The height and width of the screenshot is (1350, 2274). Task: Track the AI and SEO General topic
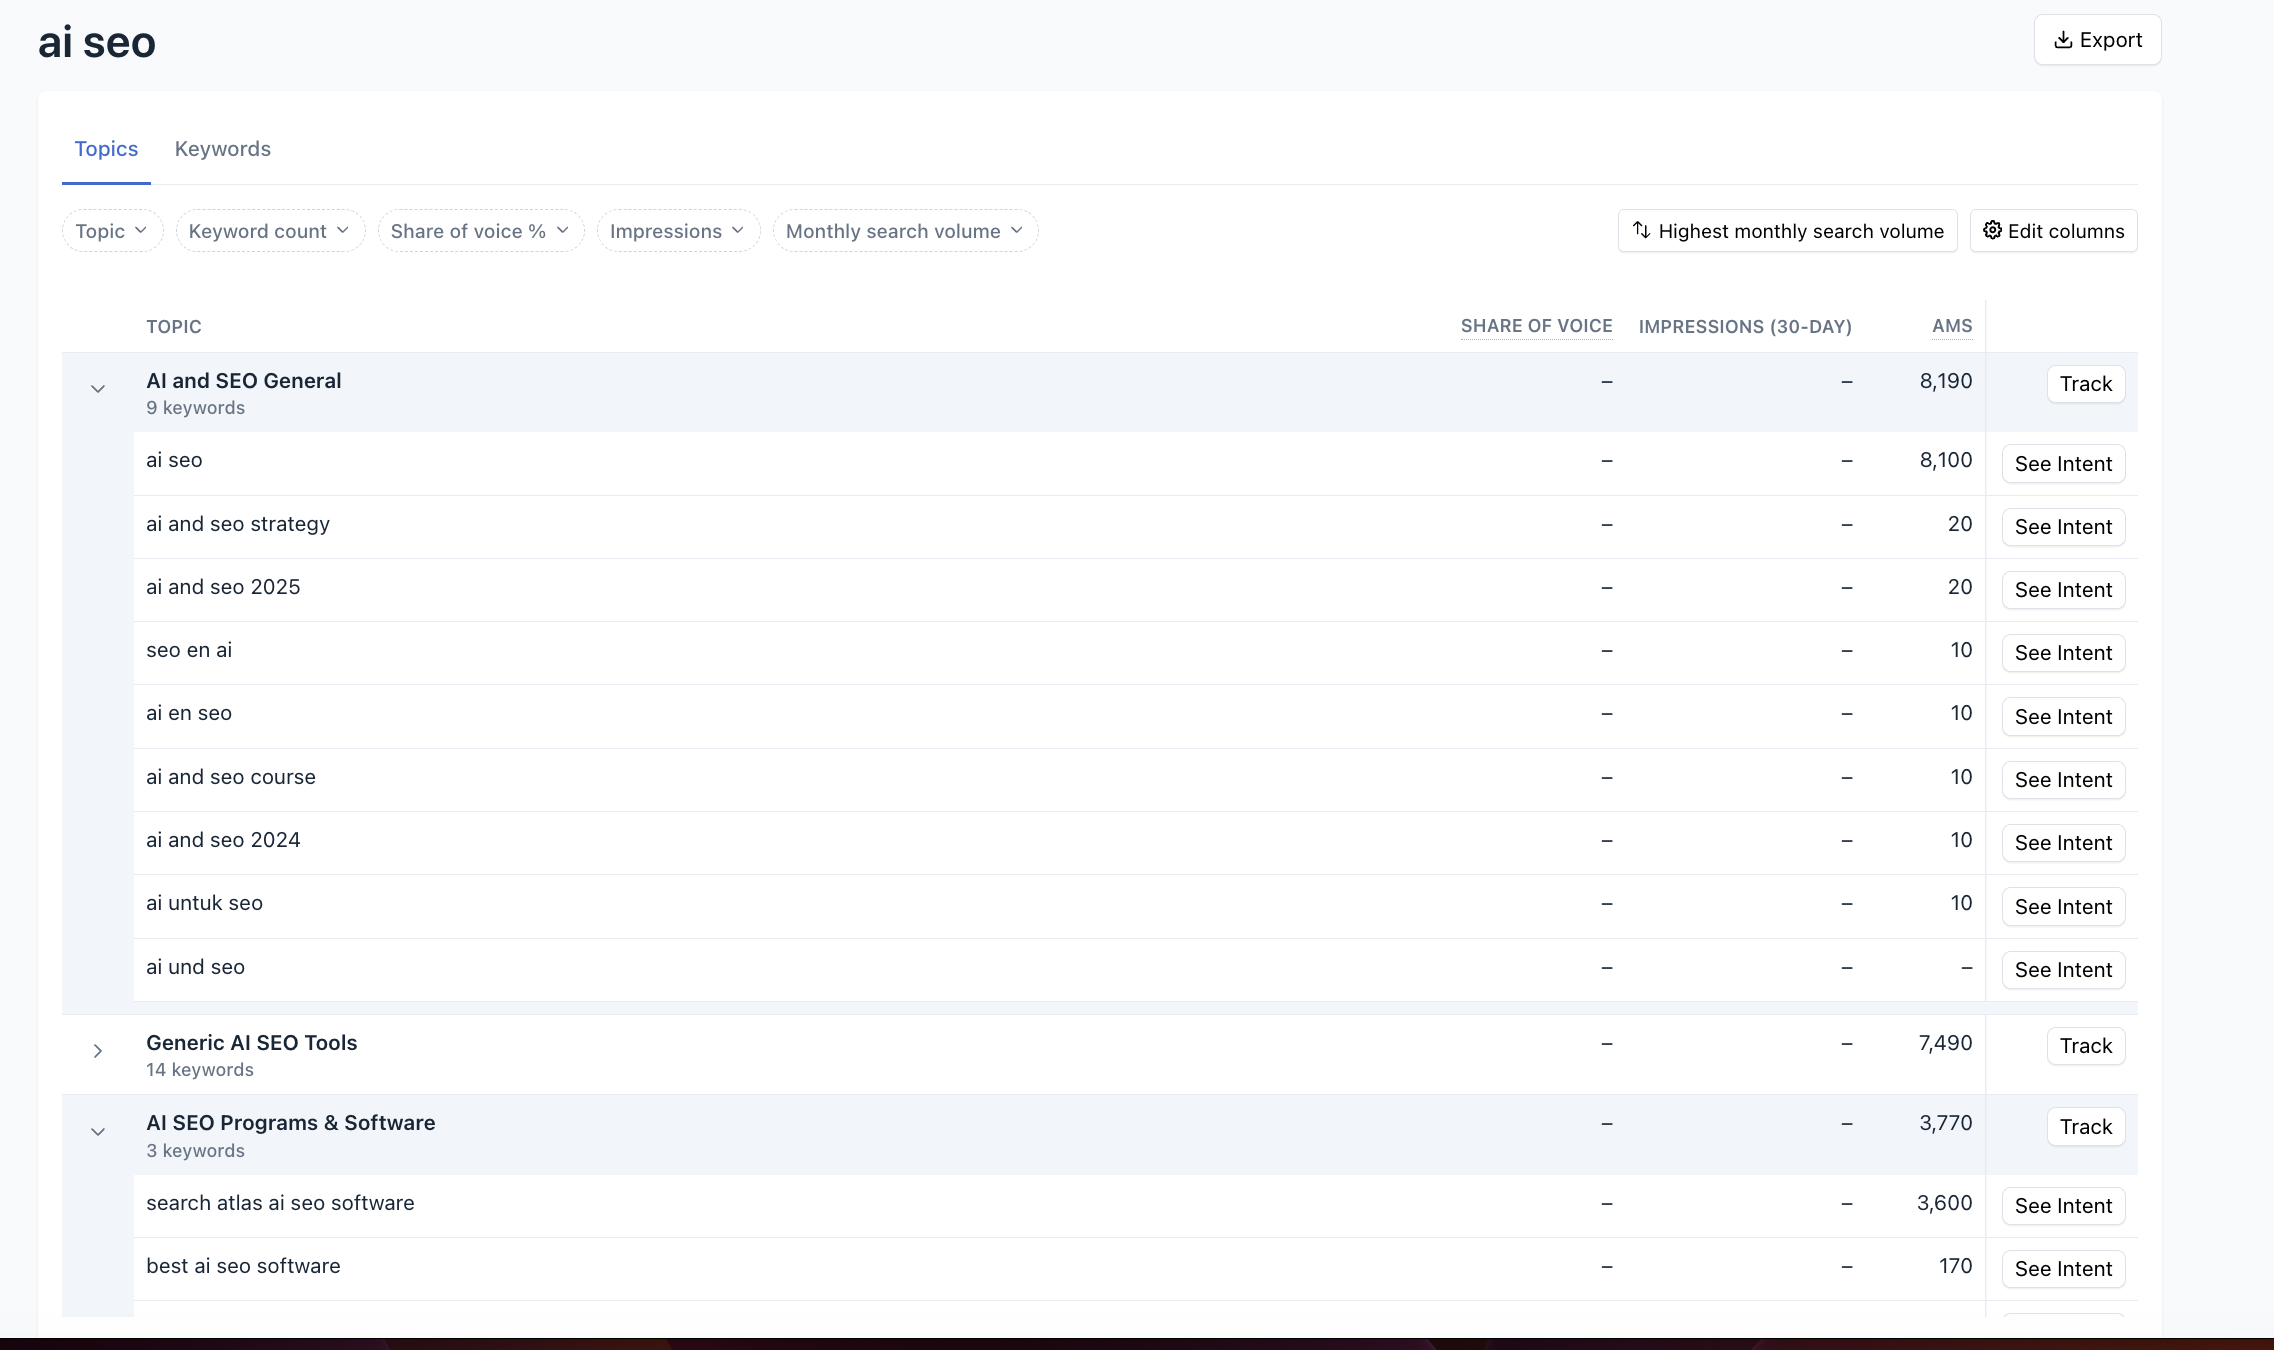[x=2085, y=384]
